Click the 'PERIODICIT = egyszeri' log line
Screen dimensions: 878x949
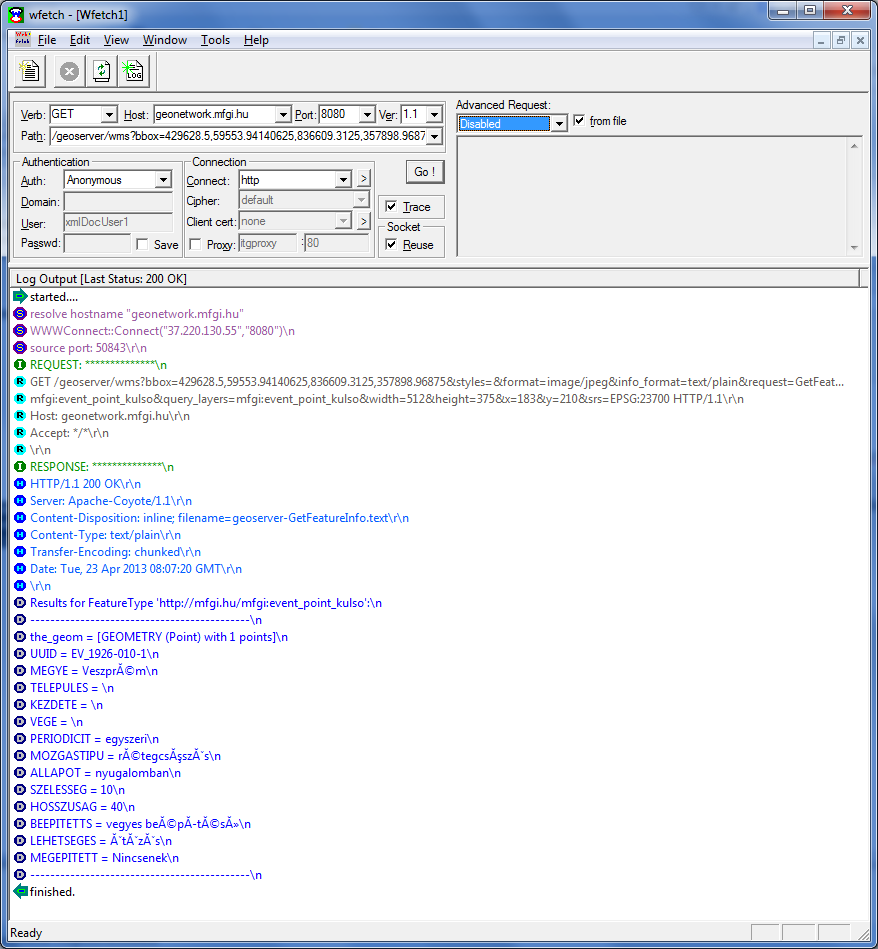point(94,739)
